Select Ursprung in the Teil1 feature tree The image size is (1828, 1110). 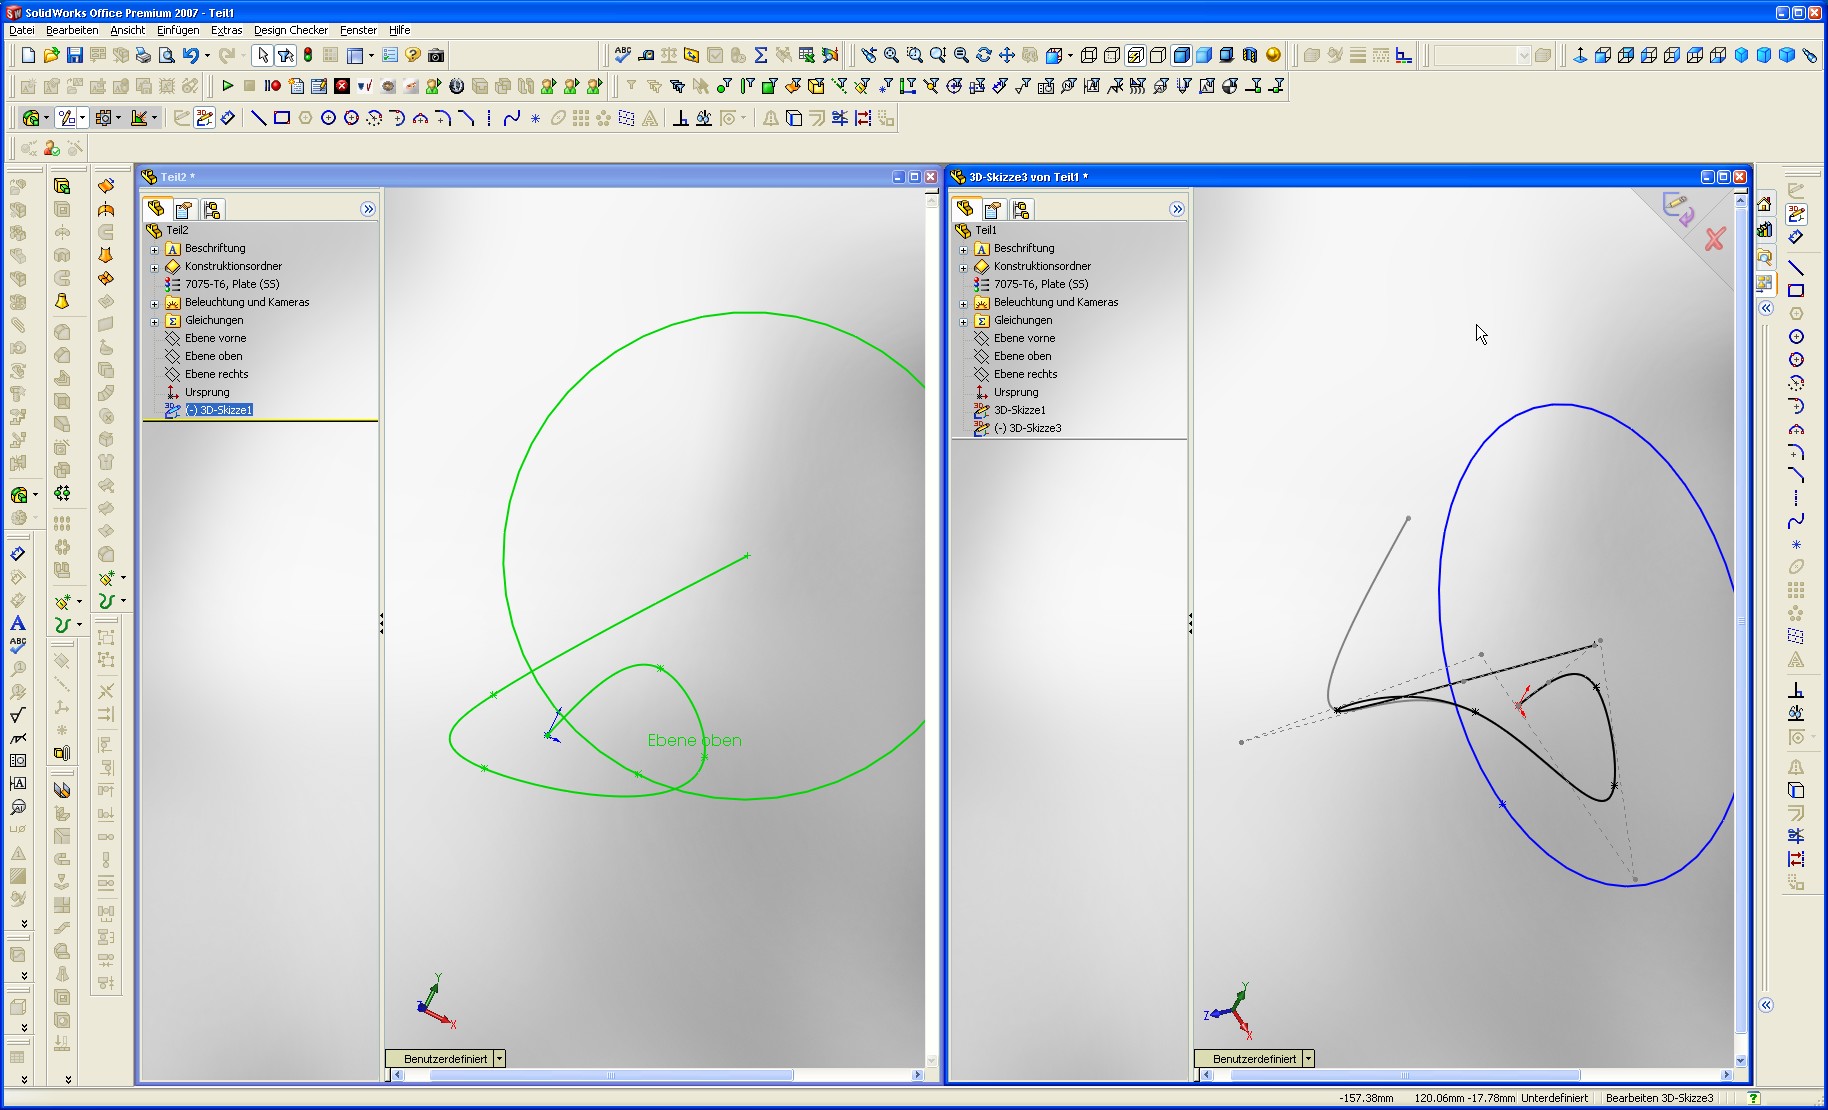tap(1016, 392)
